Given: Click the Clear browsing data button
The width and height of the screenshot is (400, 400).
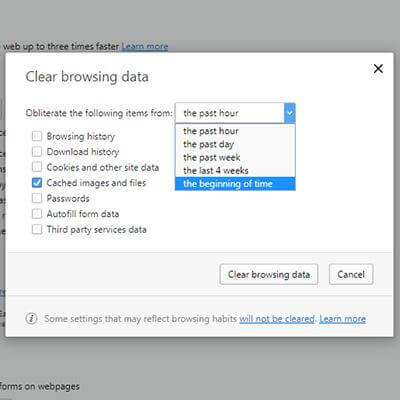Looking at the screenshot, I should pyautogui.click(x=269, y=274).
